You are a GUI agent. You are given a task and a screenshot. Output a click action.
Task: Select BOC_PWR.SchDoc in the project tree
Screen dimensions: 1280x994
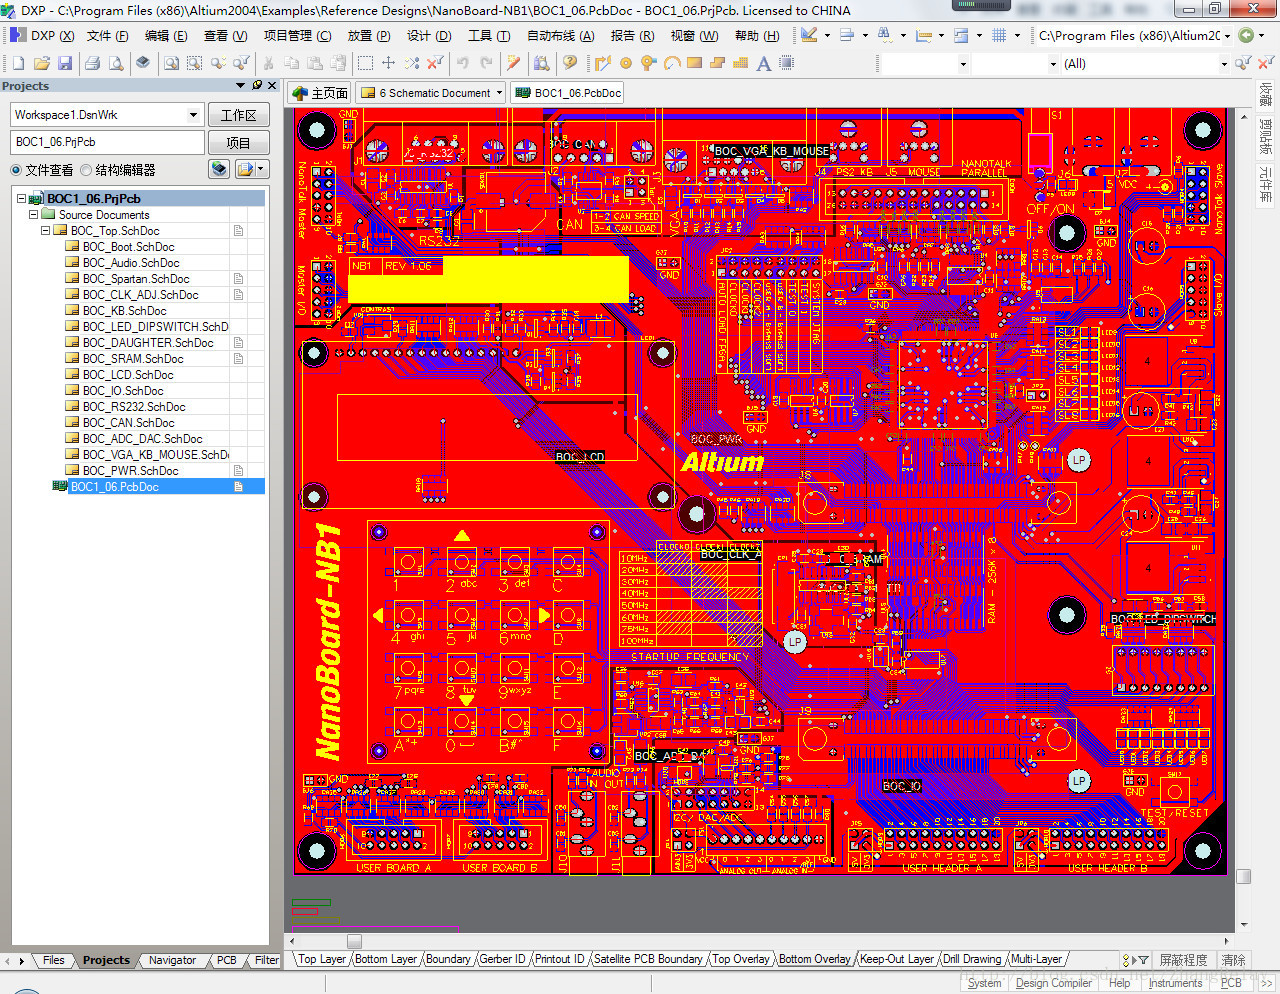[130, 471]
